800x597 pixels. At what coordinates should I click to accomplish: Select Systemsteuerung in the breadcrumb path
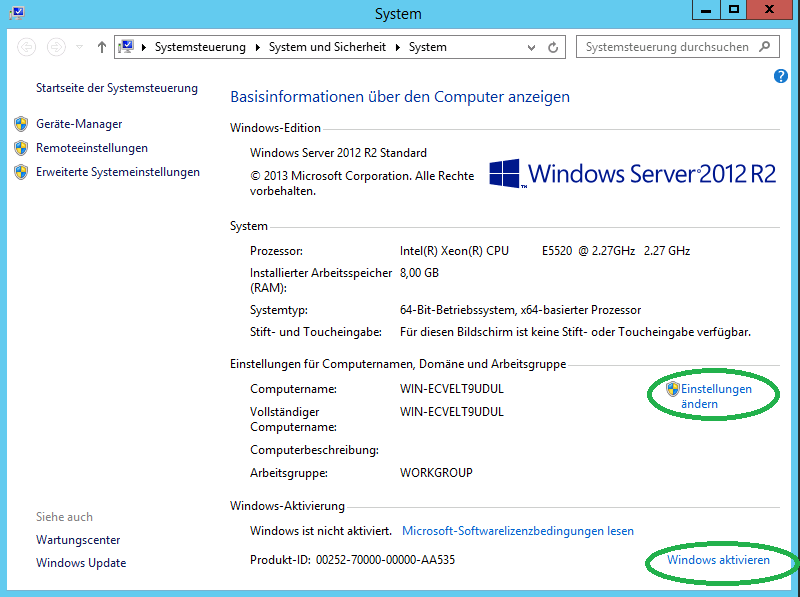(199, 47)
